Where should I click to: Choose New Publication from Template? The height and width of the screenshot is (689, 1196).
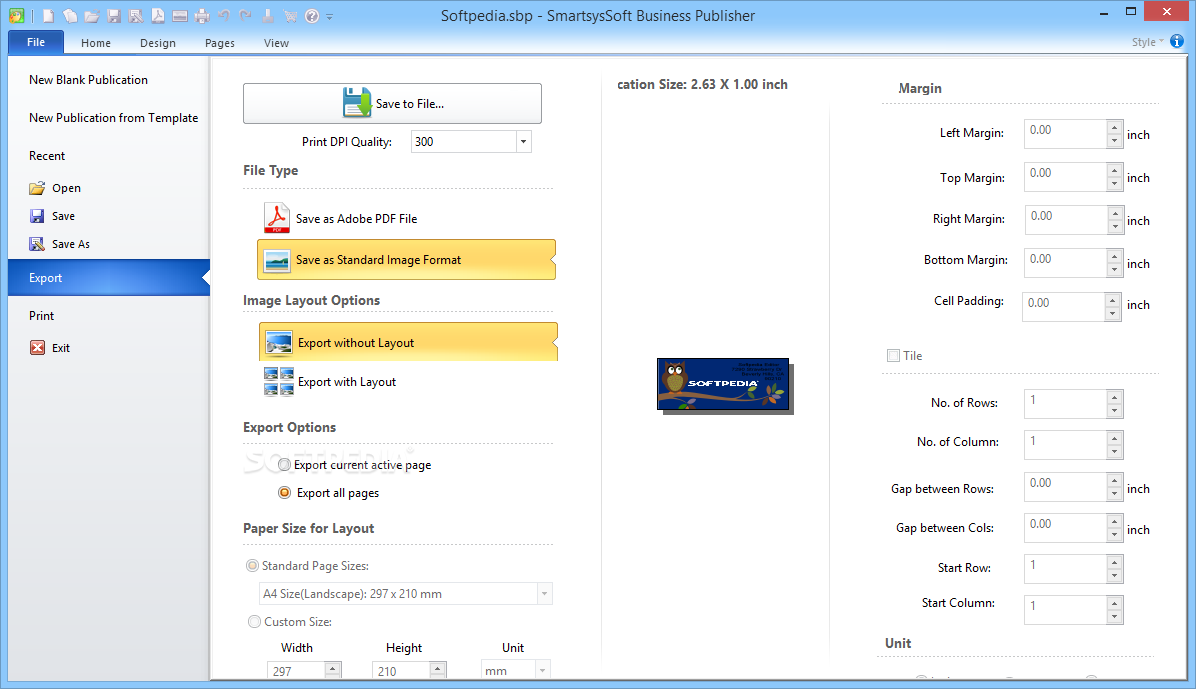click(114, 118)
